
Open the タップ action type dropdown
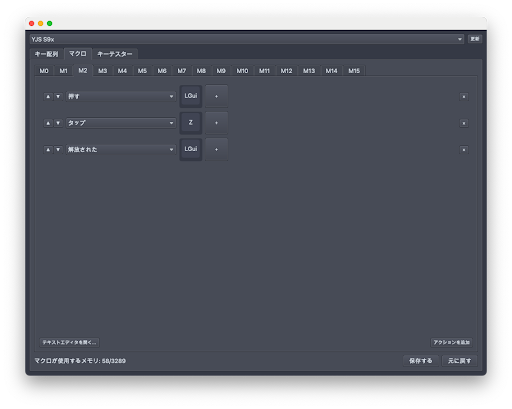pos(121,123)
